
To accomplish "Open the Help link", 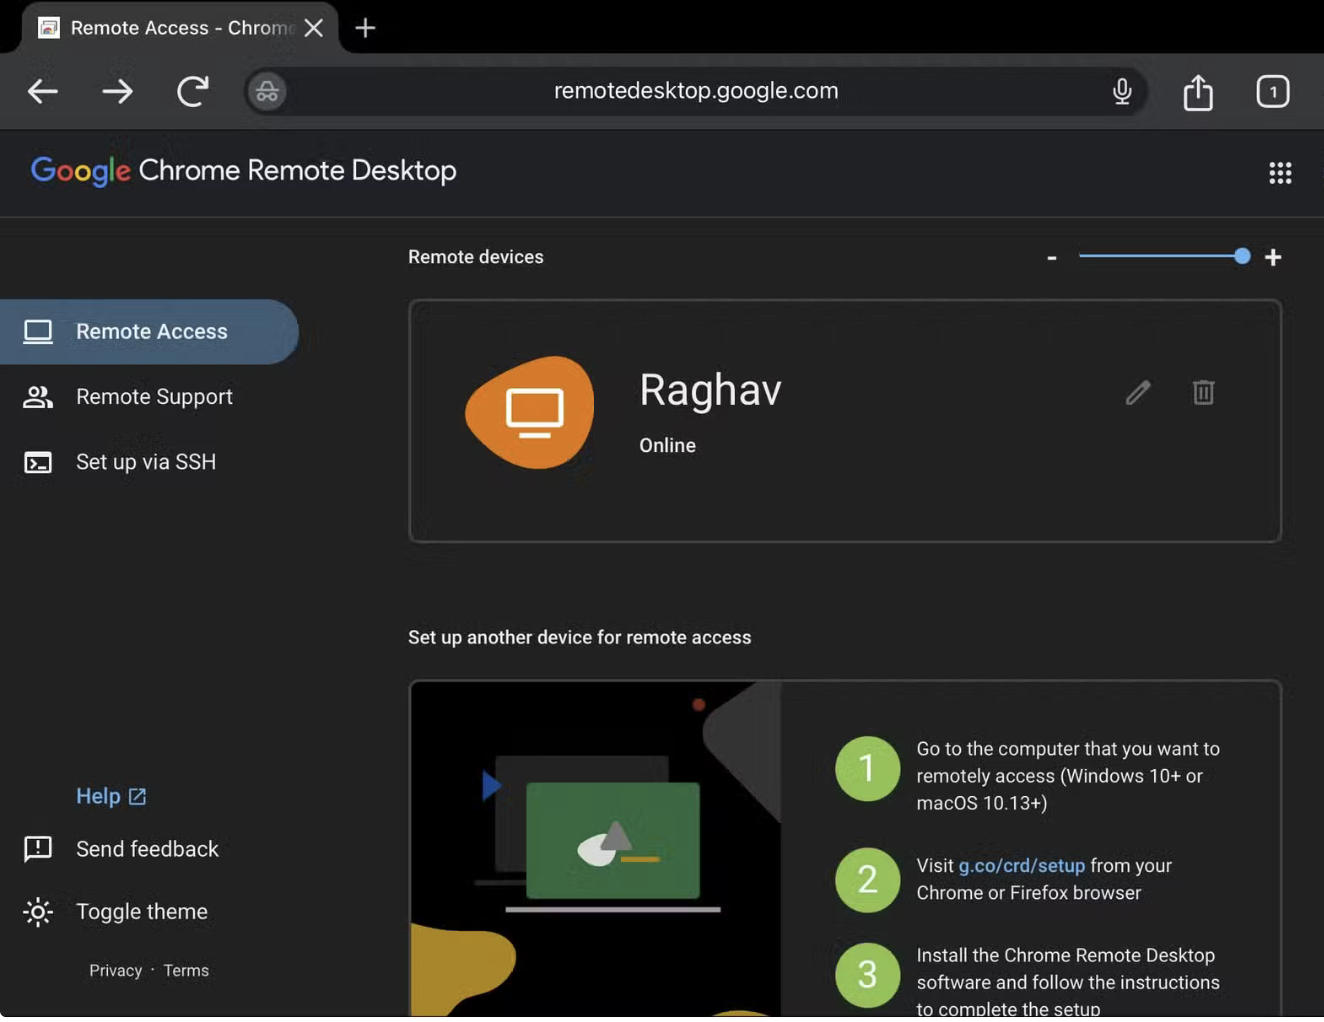I will pos(98,796).
